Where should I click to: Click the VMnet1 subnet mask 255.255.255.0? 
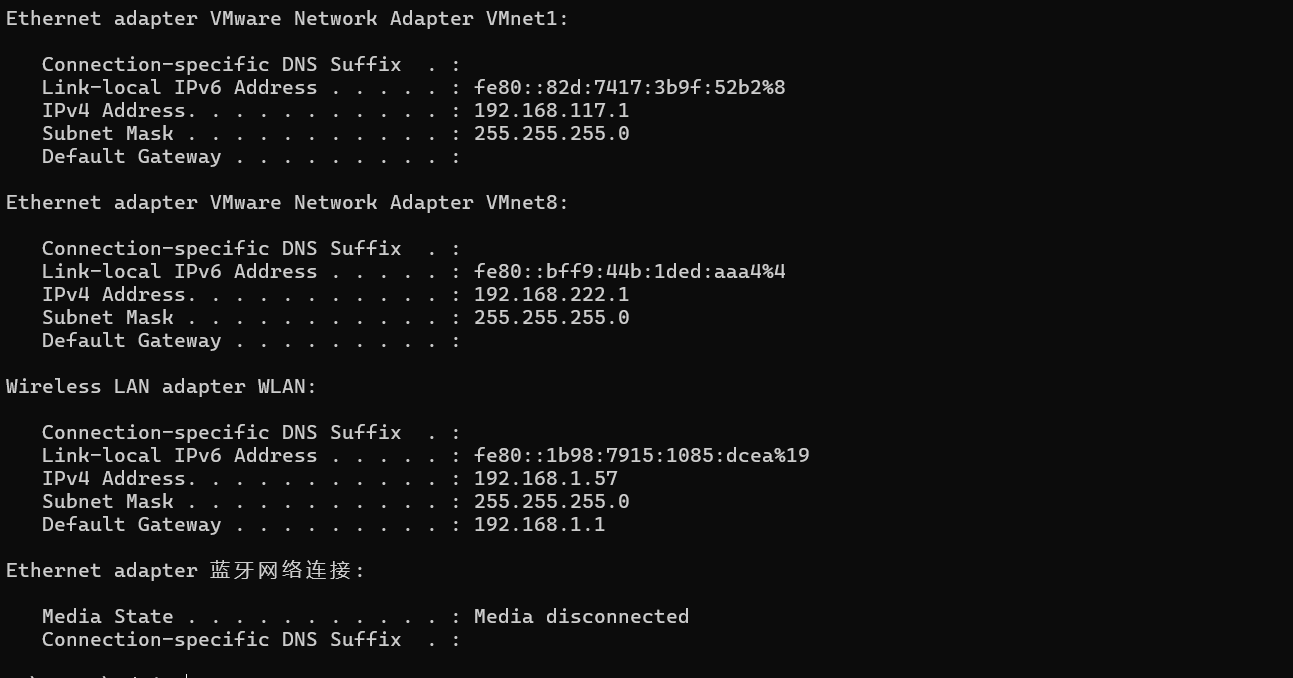click(x=551, y=133)
